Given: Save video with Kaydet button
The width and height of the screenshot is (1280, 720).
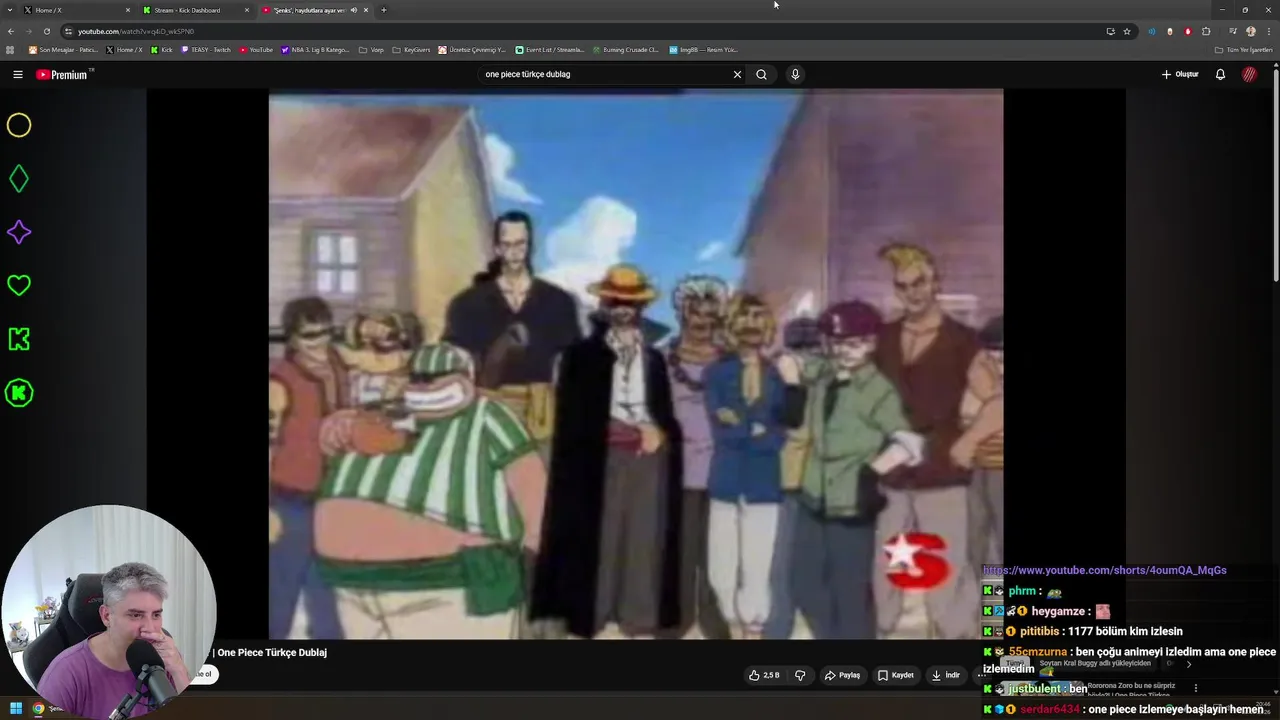Looking at the screenshot, I should point(895,675).
